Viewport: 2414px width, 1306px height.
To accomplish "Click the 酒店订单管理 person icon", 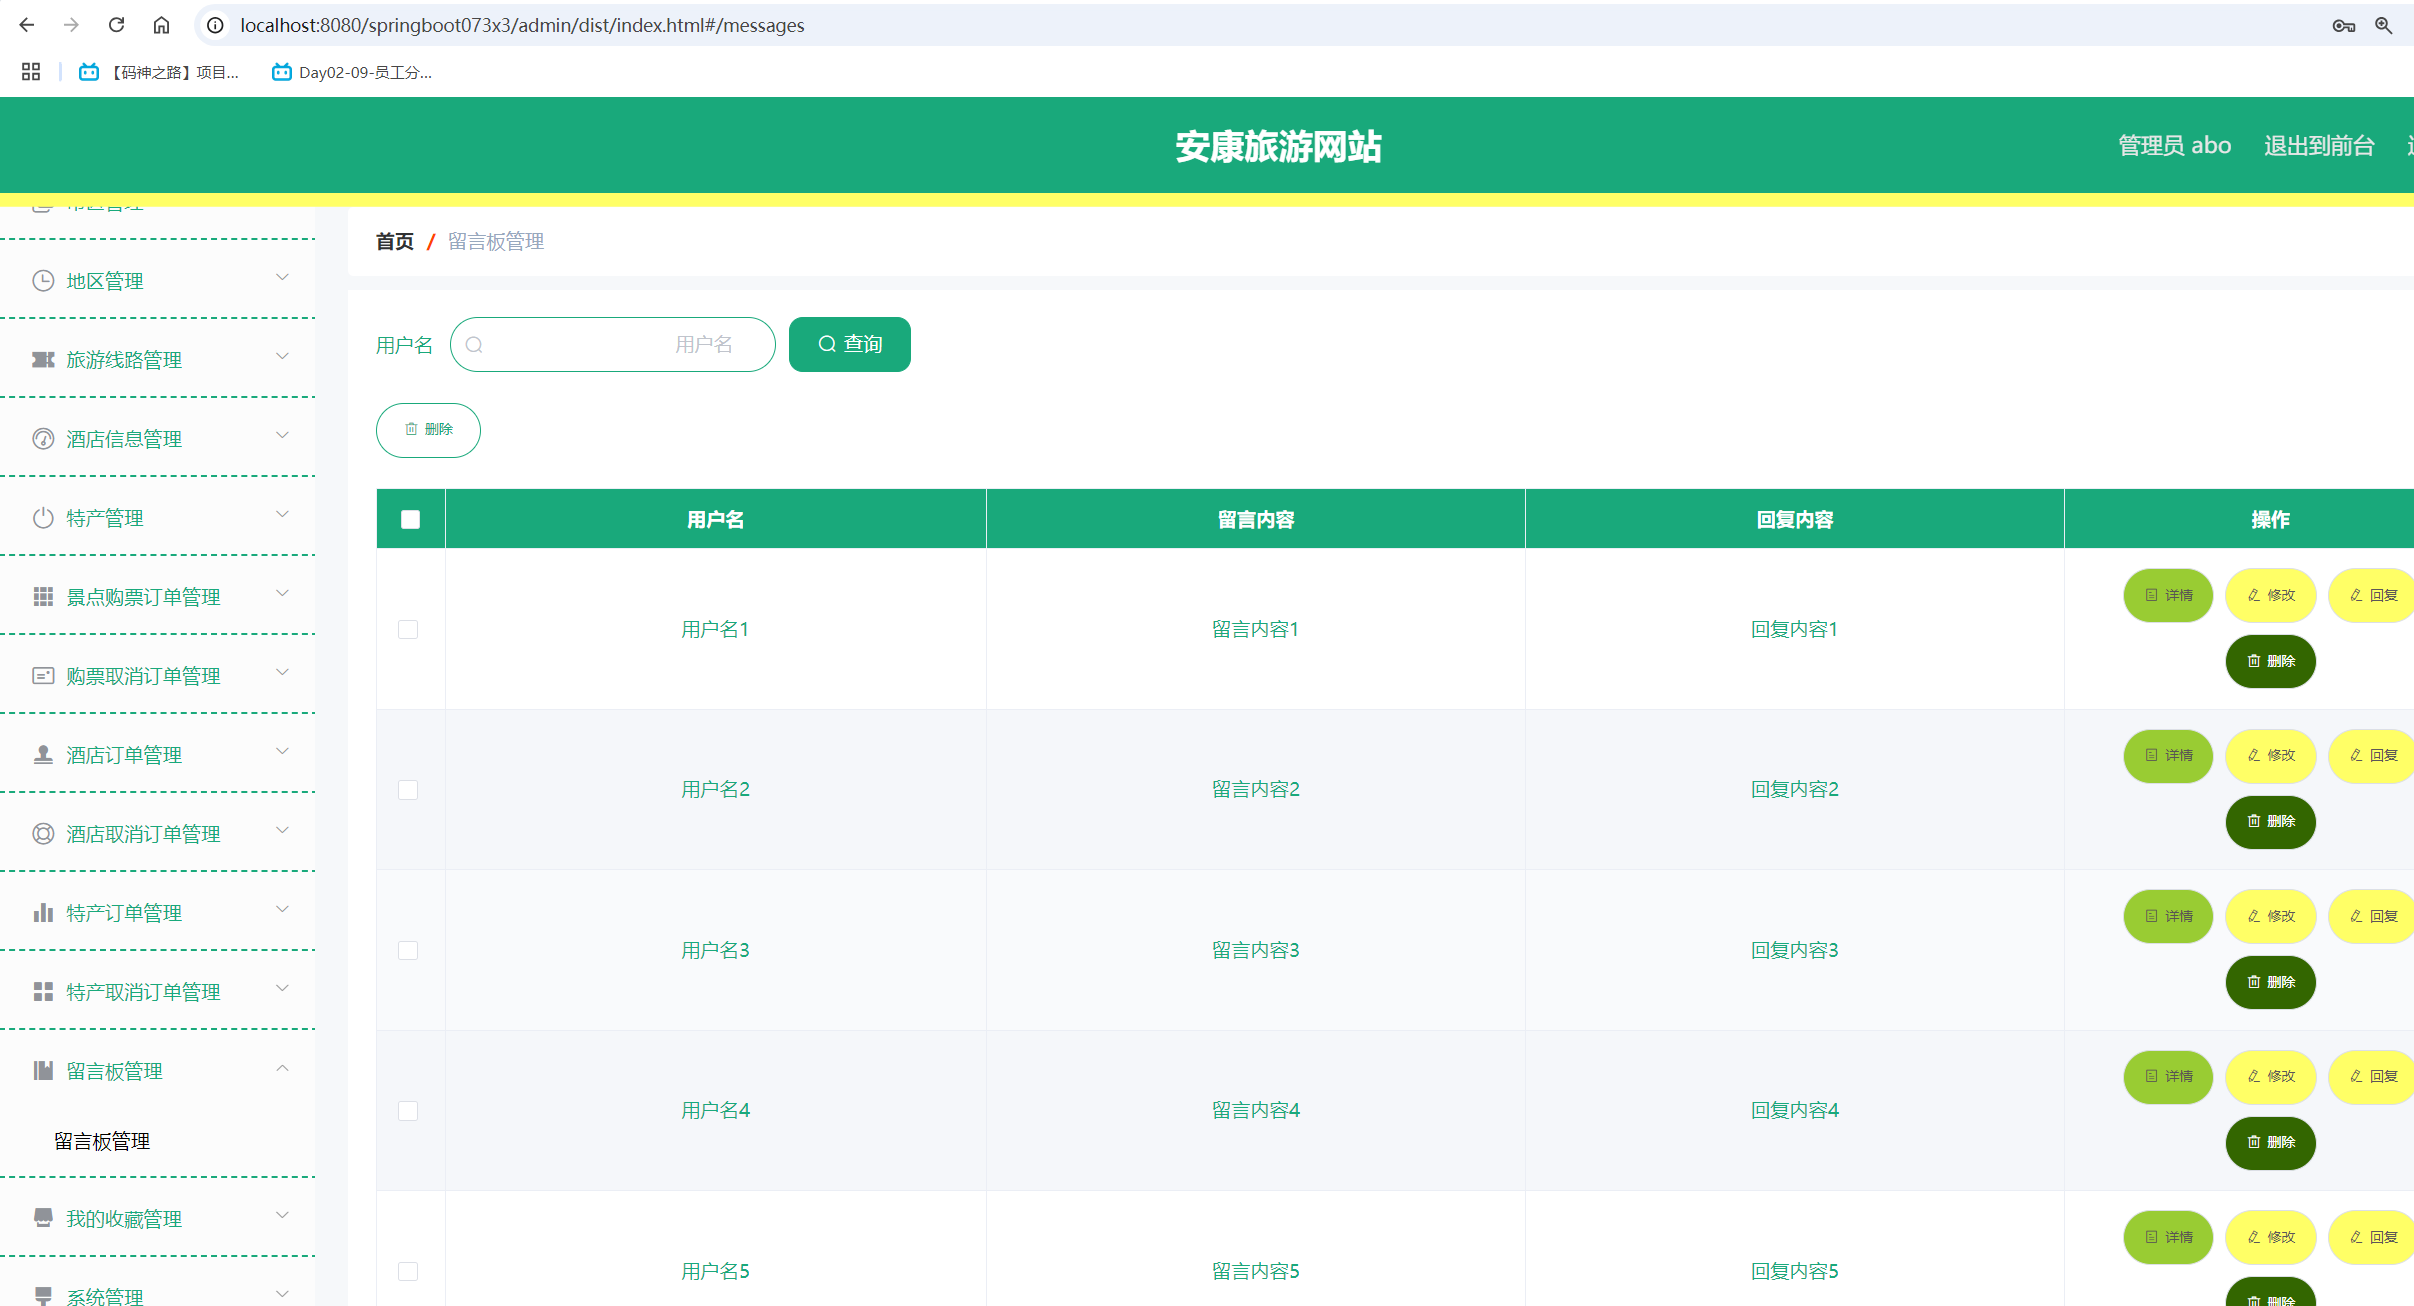I will [x=42, y=754].
